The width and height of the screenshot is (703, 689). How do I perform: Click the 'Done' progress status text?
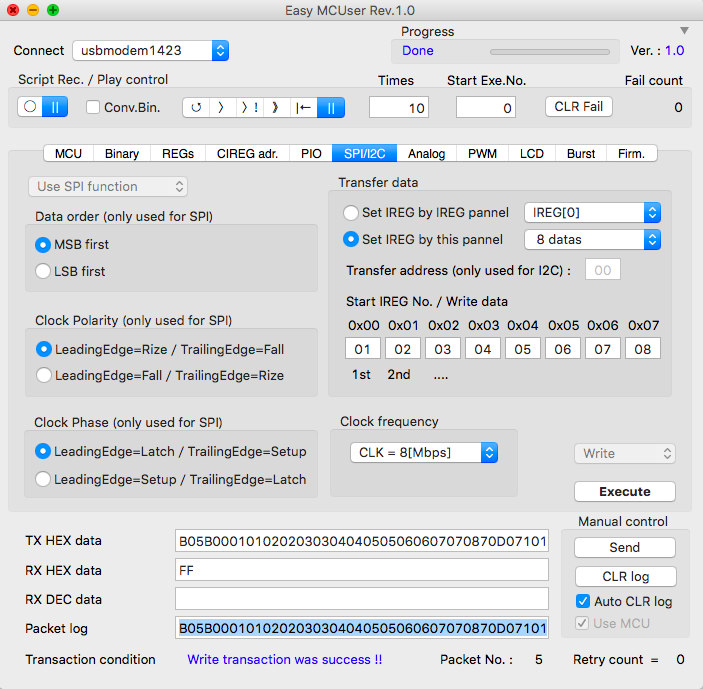click(x=417, y=51)
